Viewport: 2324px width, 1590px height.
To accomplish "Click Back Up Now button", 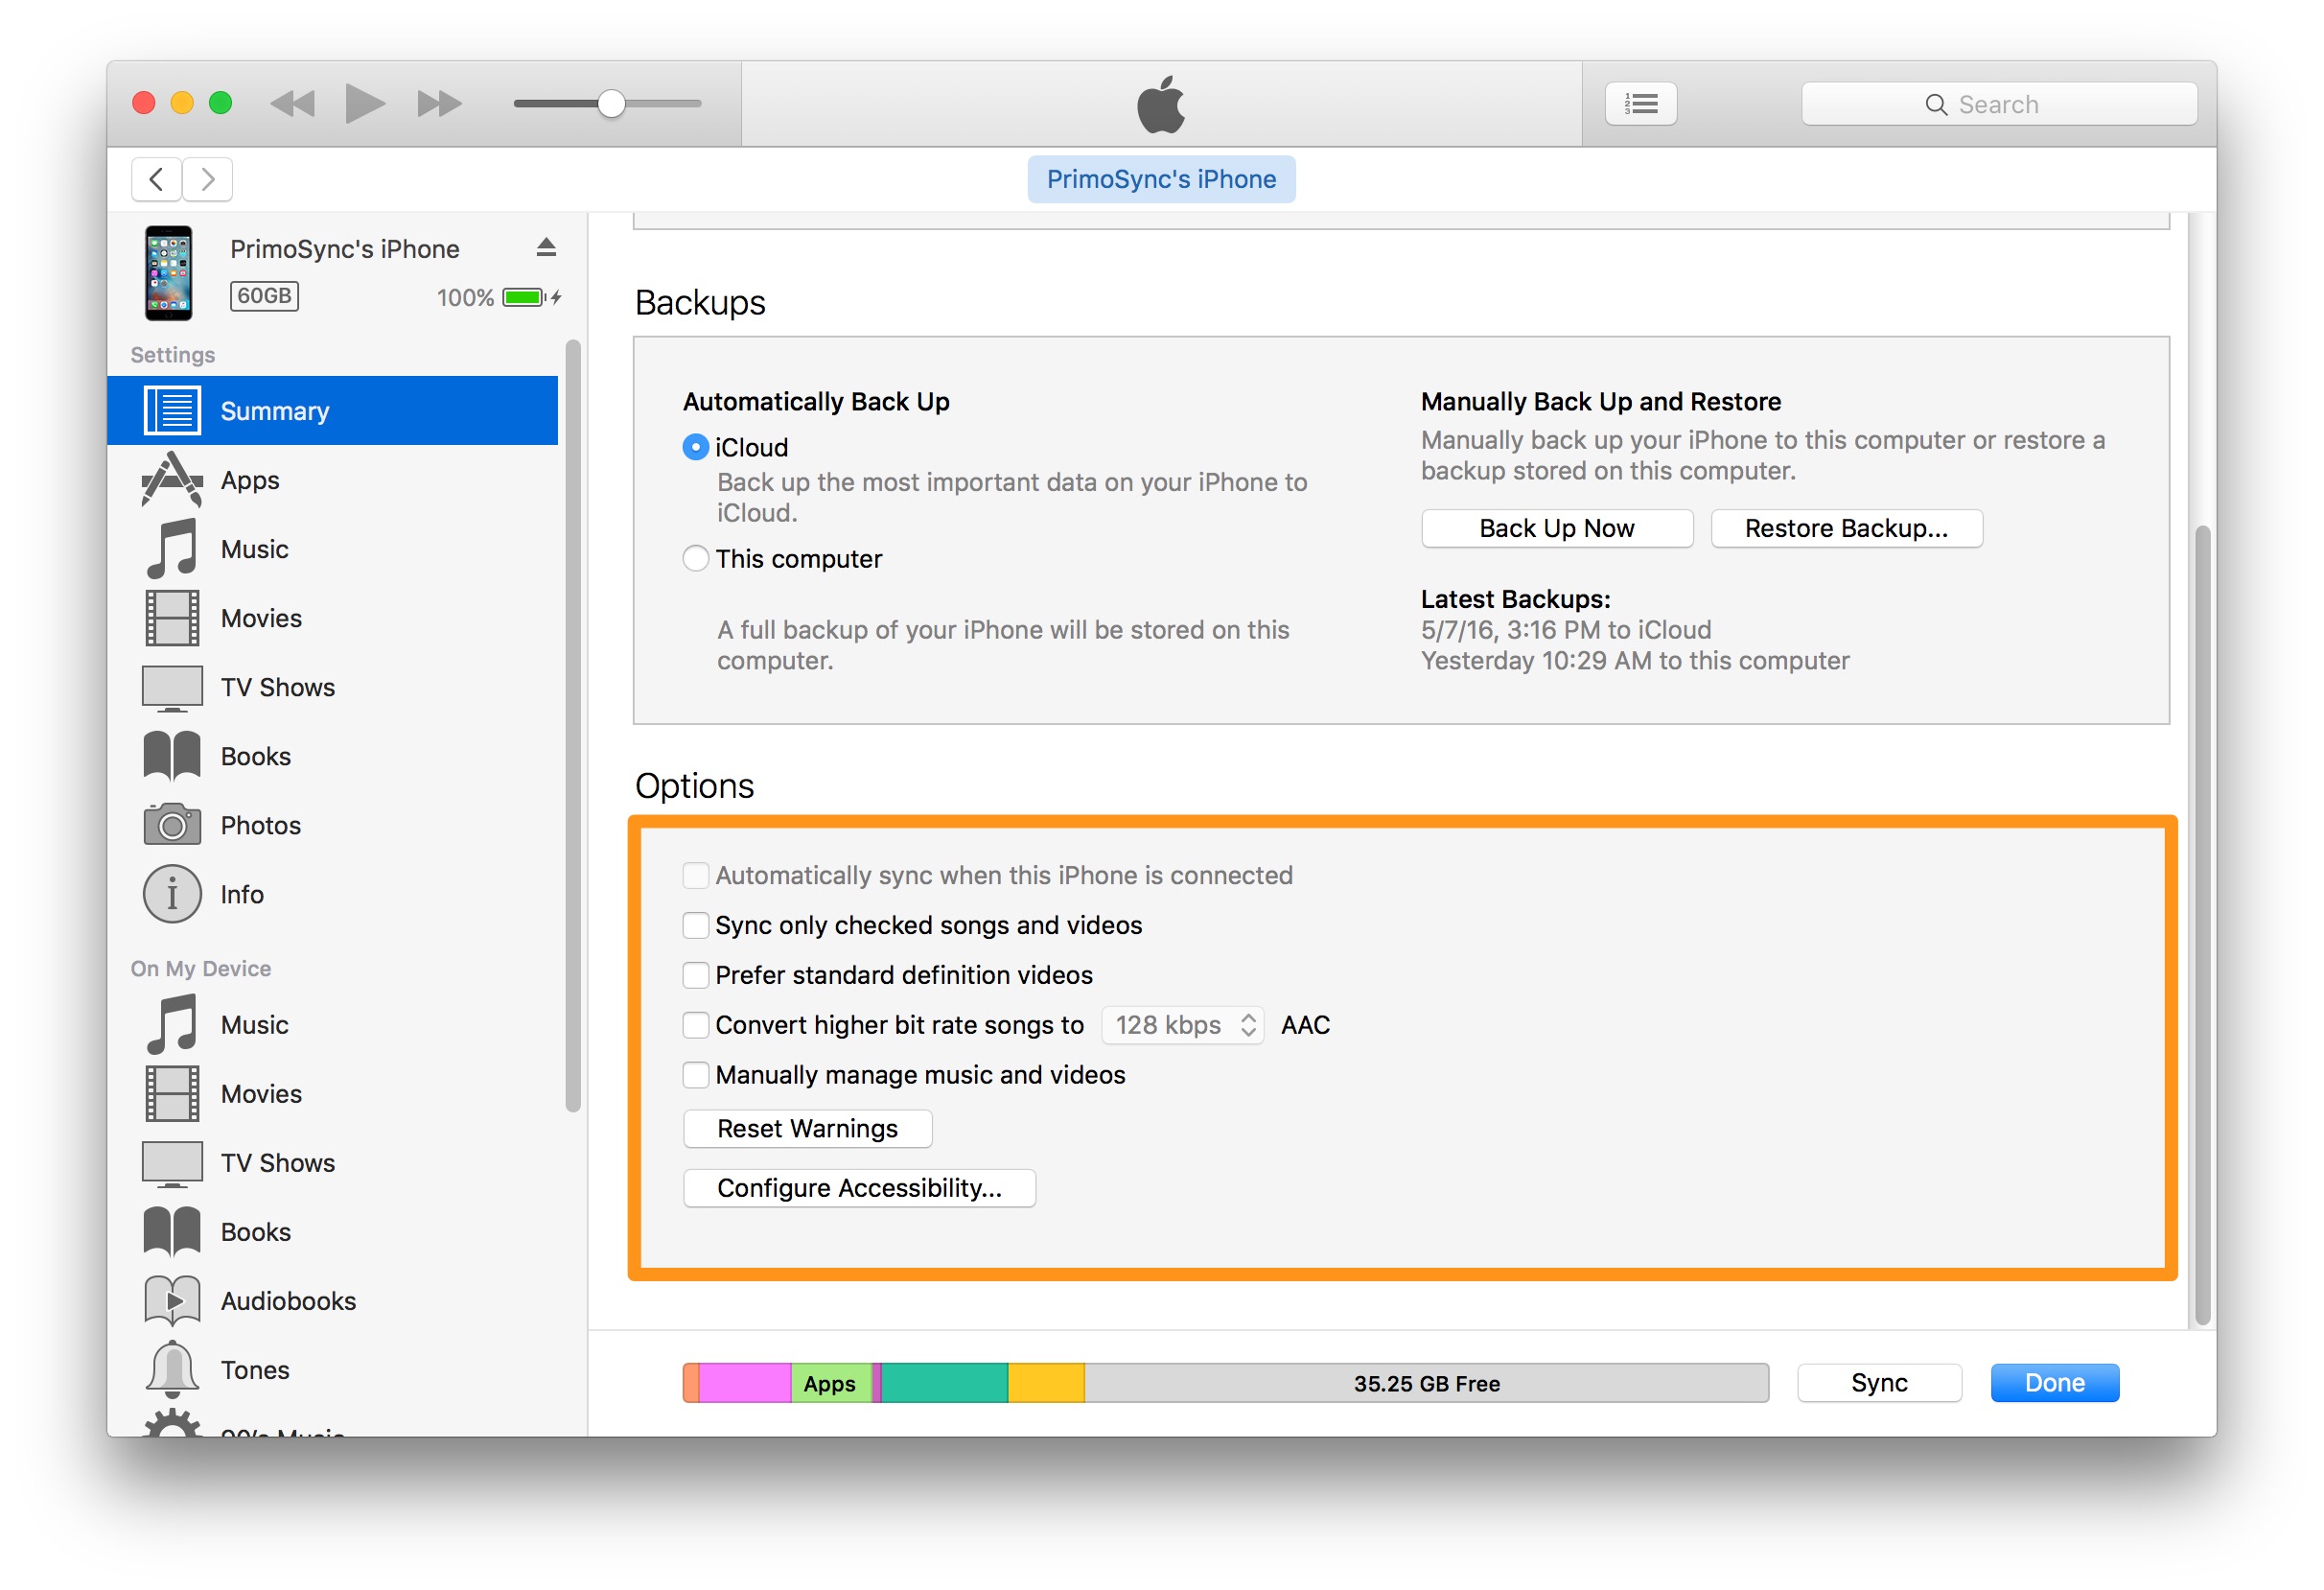I will tap(1557, 528).
